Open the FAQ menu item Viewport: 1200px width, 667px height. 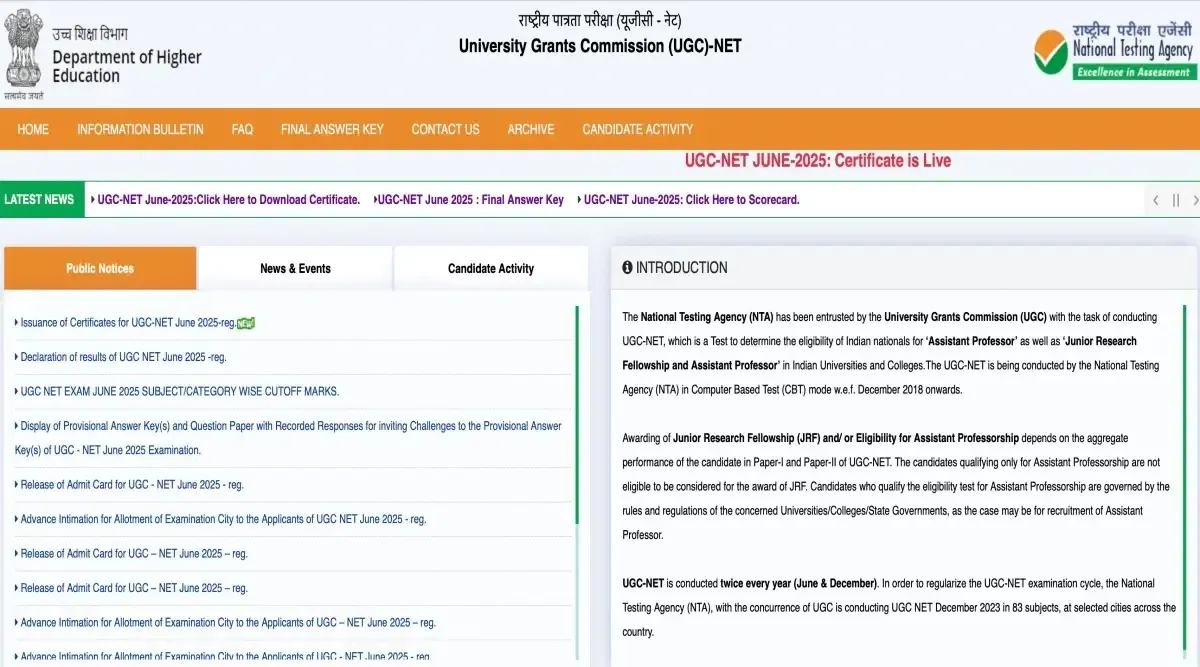tap(242, 129)
